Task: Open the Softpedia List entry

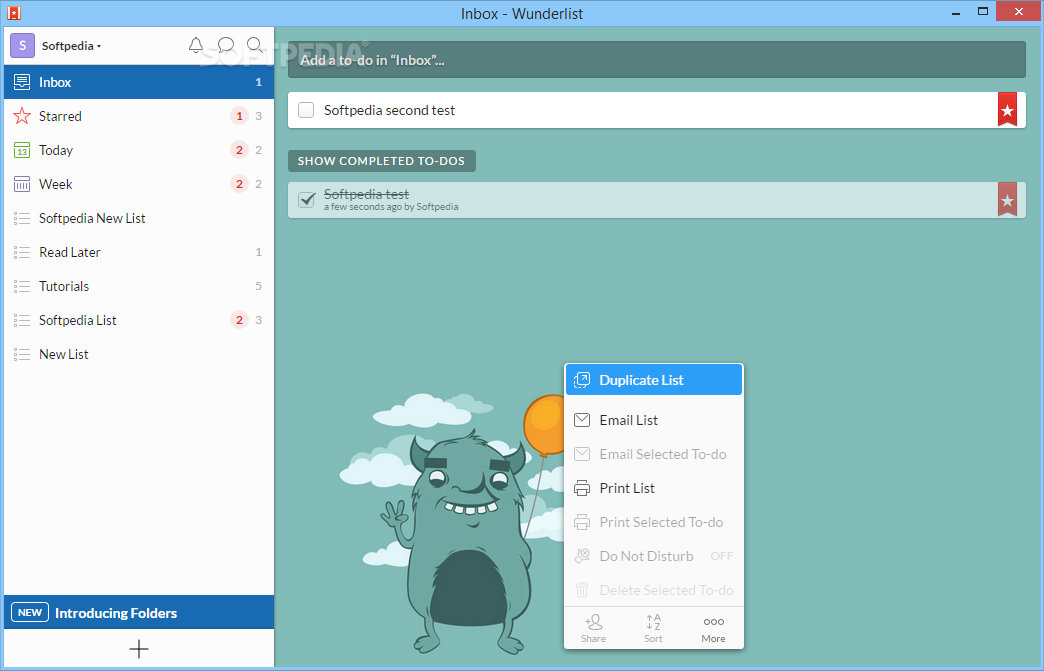Action: tap(139, 320)
